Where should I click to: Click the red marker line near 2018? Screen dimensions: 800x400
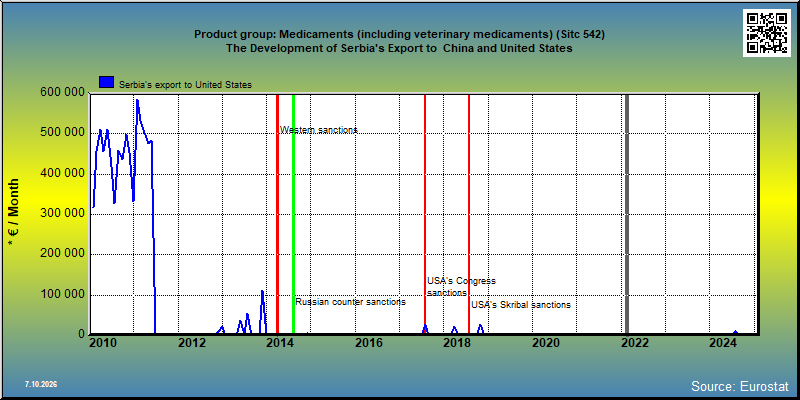(469, 214)
